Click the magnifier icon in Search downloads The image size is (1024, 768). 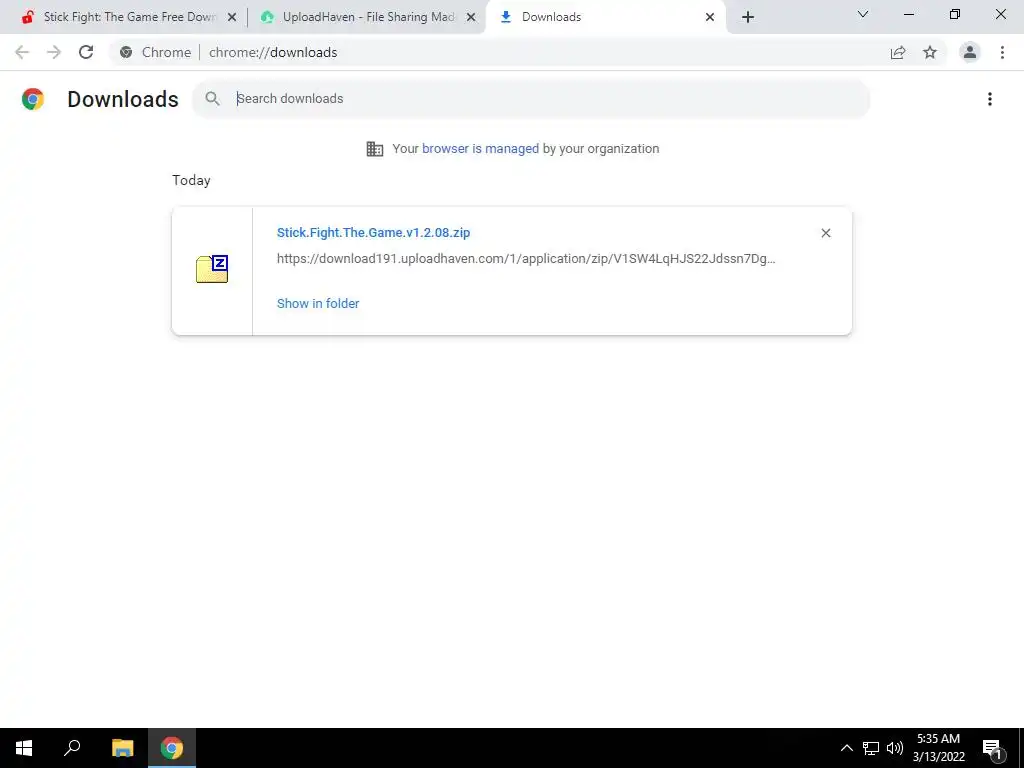tap(212, 99)
